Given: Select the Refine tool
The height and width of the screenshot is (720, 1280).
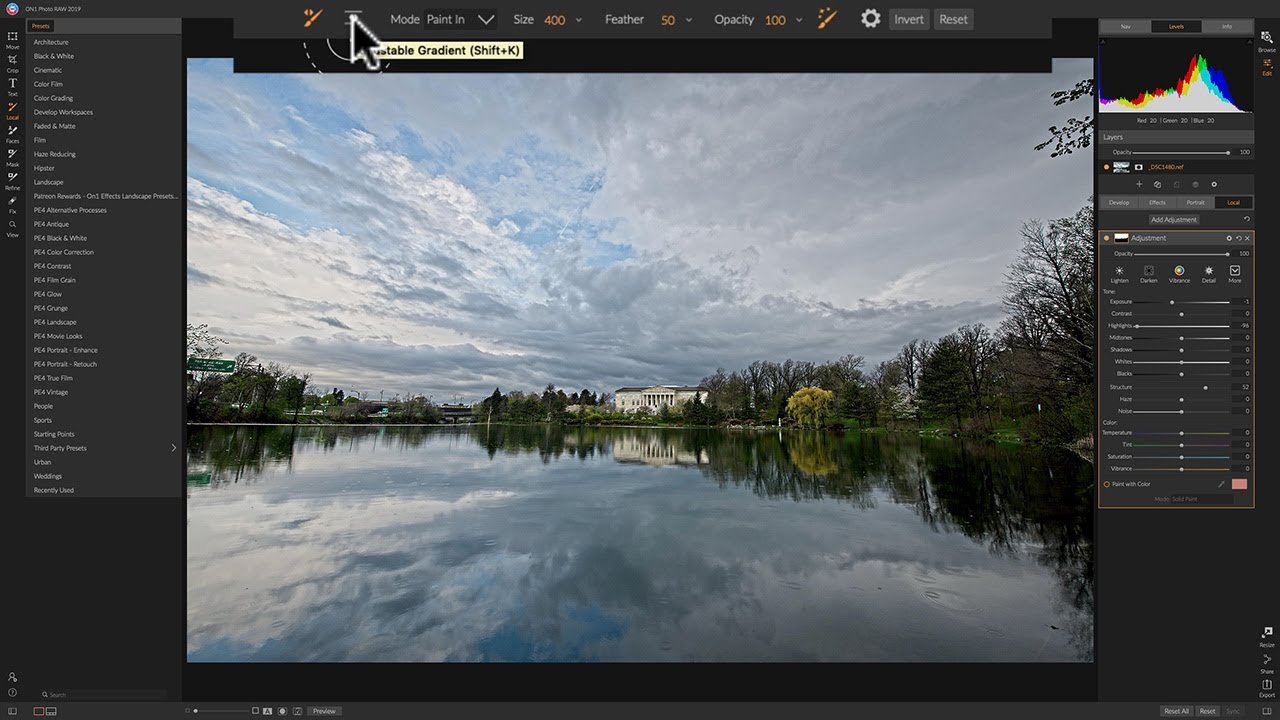Looking at the screenshot, I should tap(12, 180).
